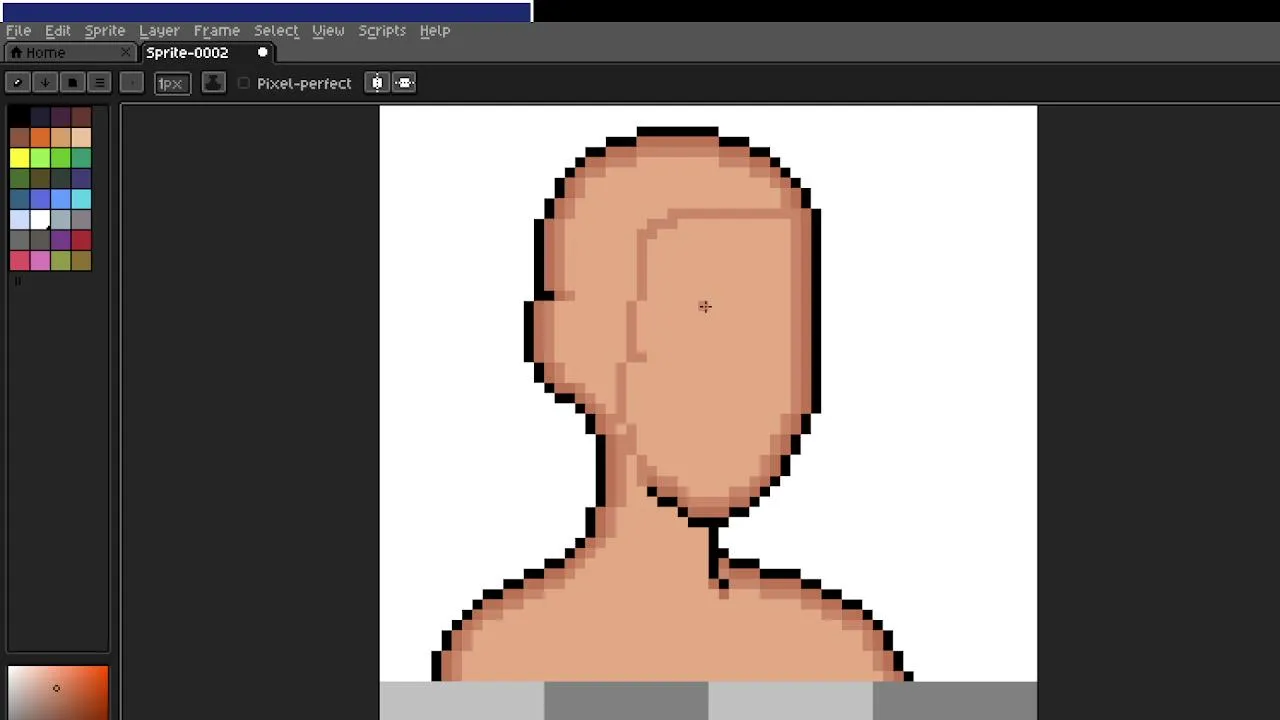
Task: Open the Sprite menu
Action: click(105, 30)
